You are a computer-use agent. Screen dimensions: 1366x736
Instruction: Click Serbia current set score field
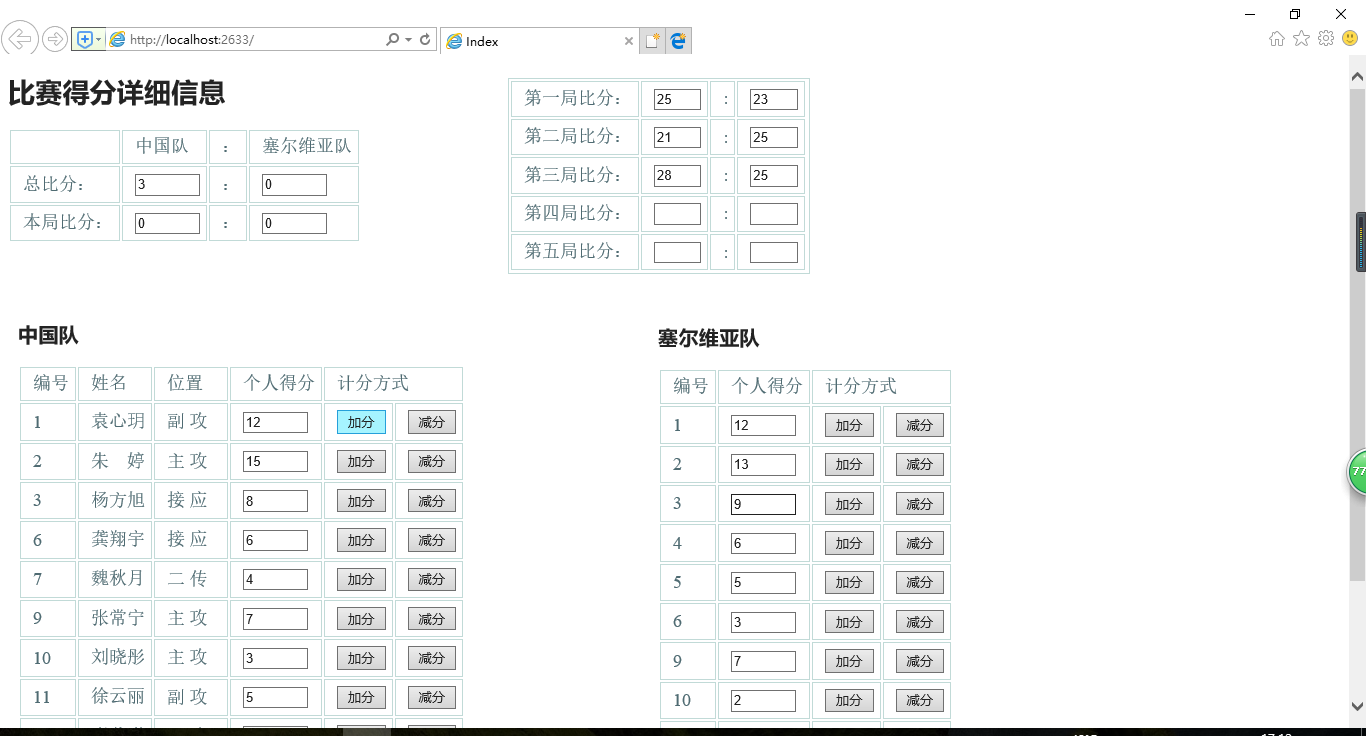pyautogui.click(x=294, y=223)
